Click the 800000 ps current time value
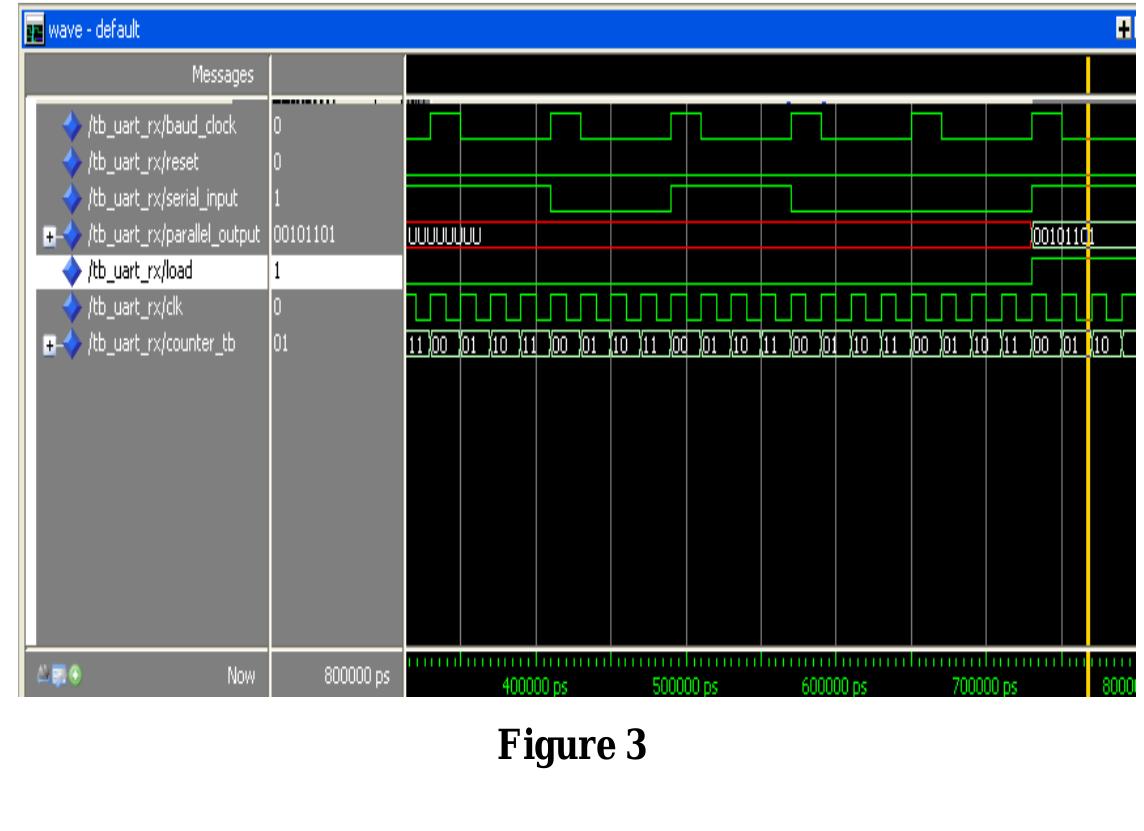Screen dimensions: 1144x831 pyautogui.click(x=357, y=676)
